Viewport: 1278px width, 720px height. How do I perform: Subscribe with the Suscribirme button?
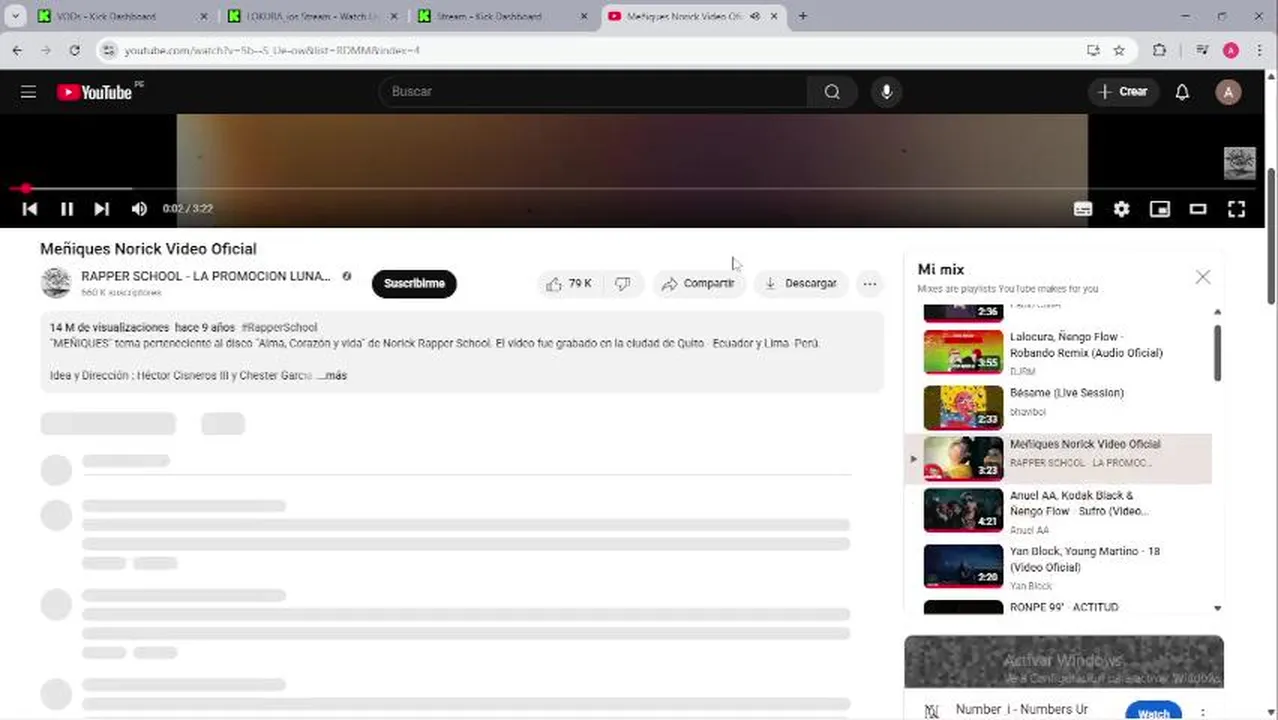pyautogui.click(x=414, y=284)
